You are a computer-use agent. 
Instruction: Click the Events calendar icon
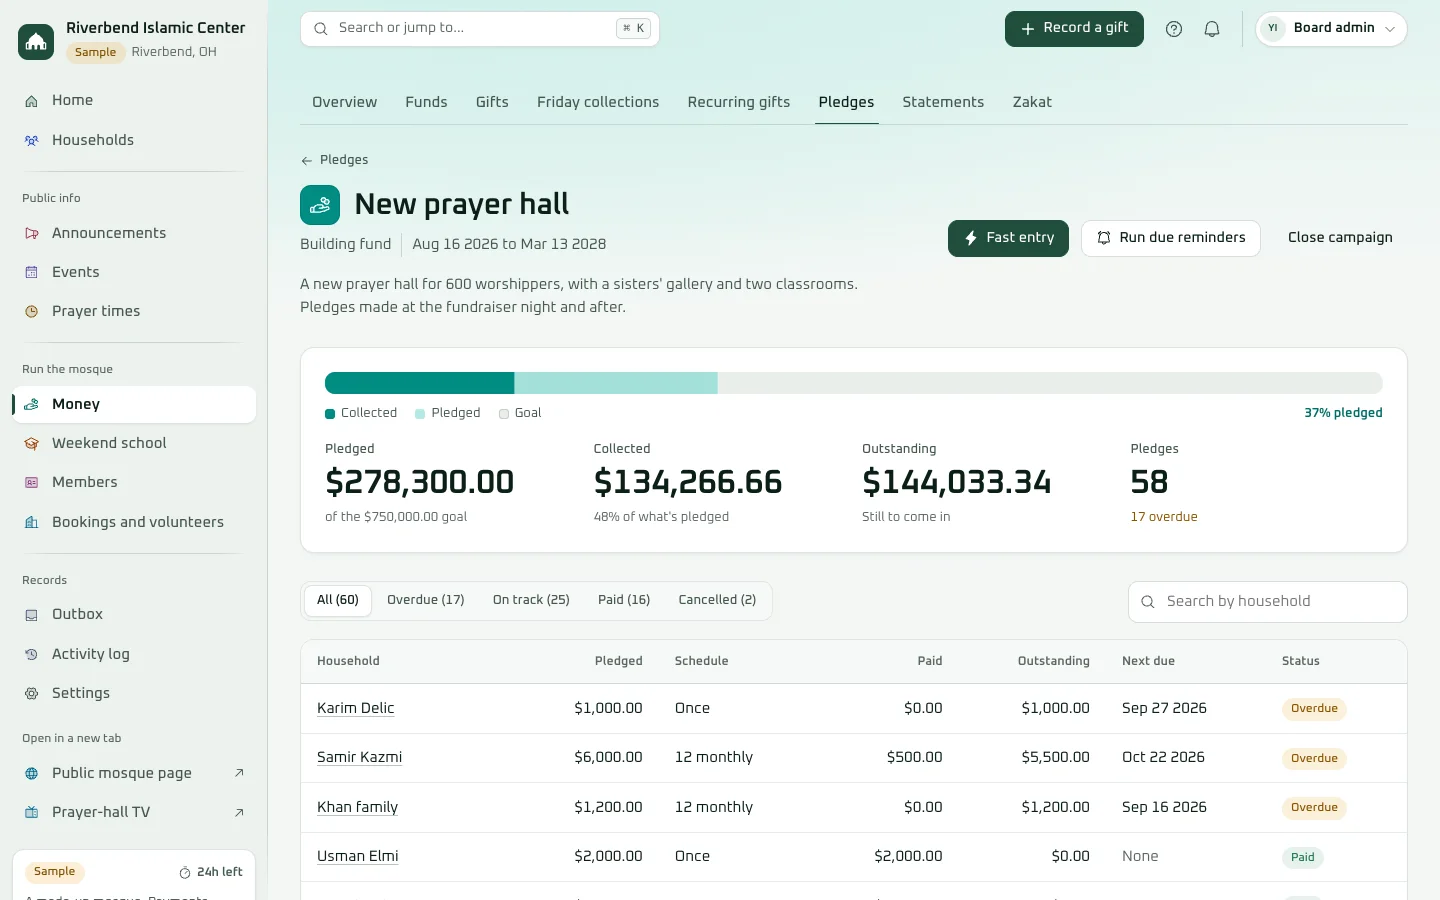click(x=31, y=273)
